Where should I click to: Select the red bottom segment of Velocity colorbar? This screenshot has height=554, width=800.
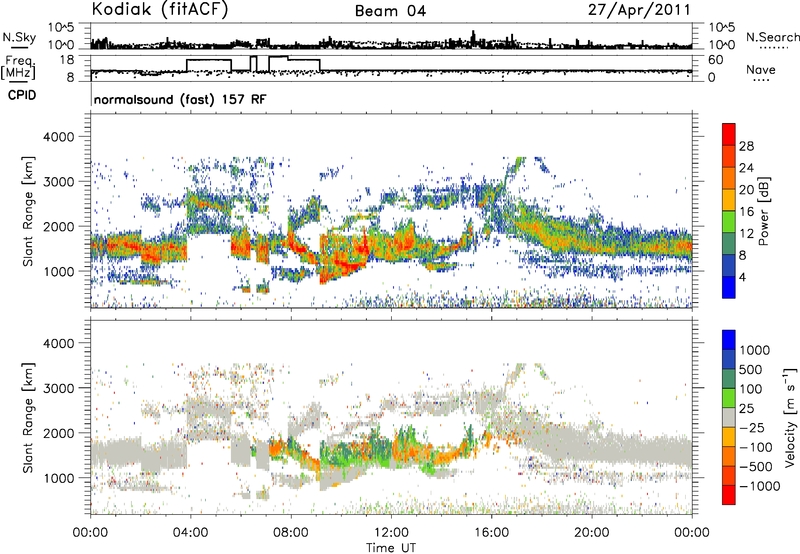tap(729, 495)
